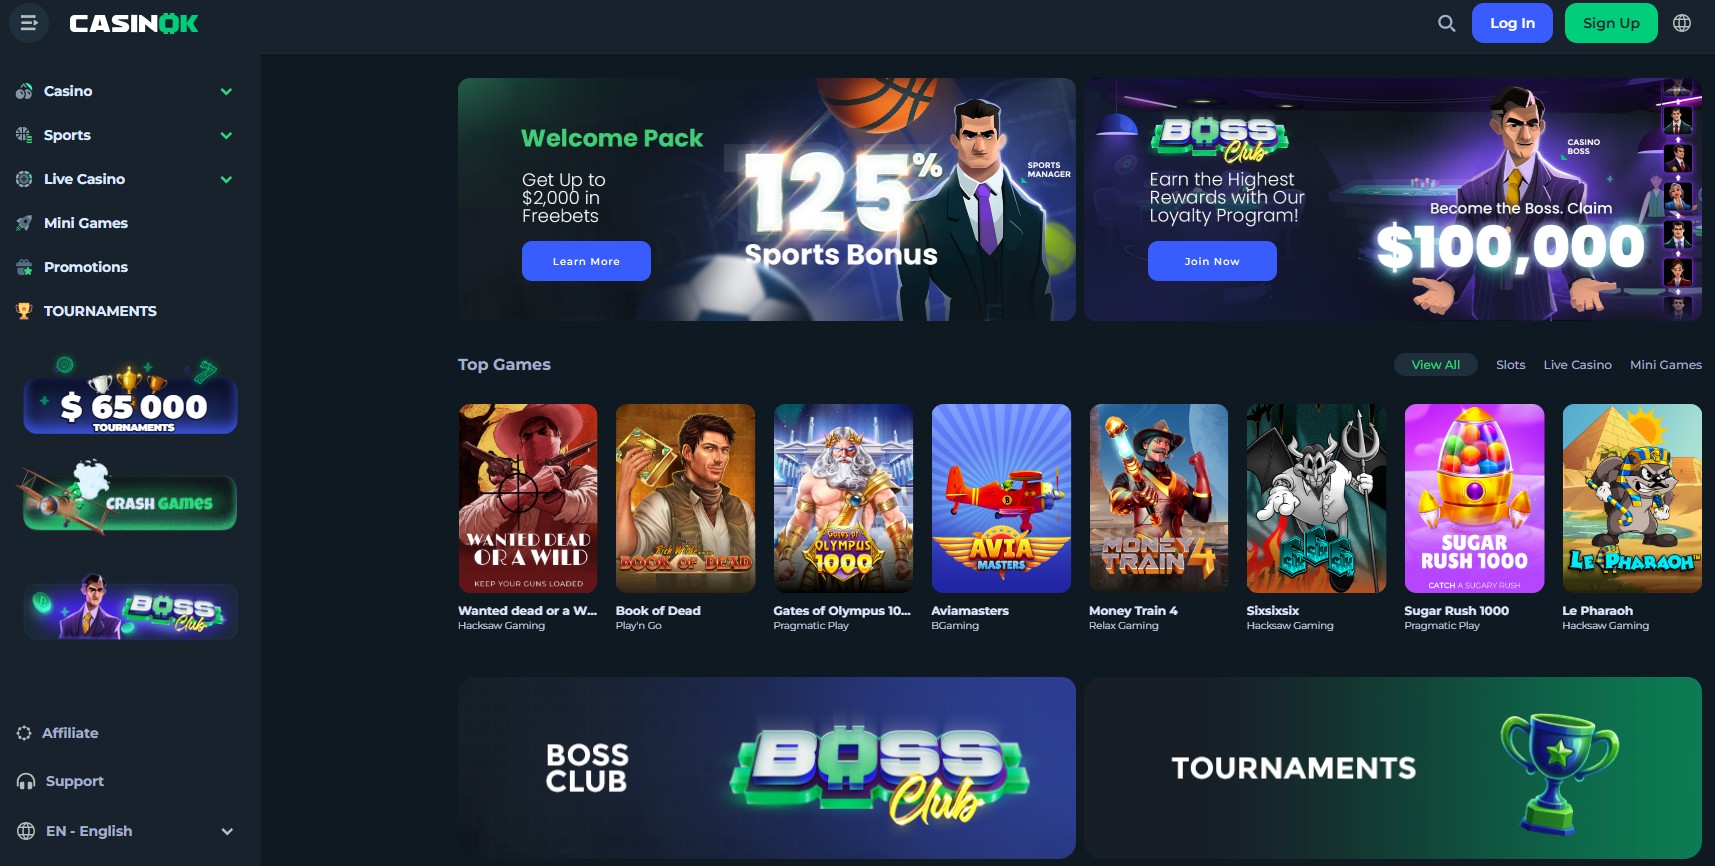The image size is (1715, 866).
Task: Click the TOURNAMENTS trophy icon in sidebar
Action: [24, 311]
